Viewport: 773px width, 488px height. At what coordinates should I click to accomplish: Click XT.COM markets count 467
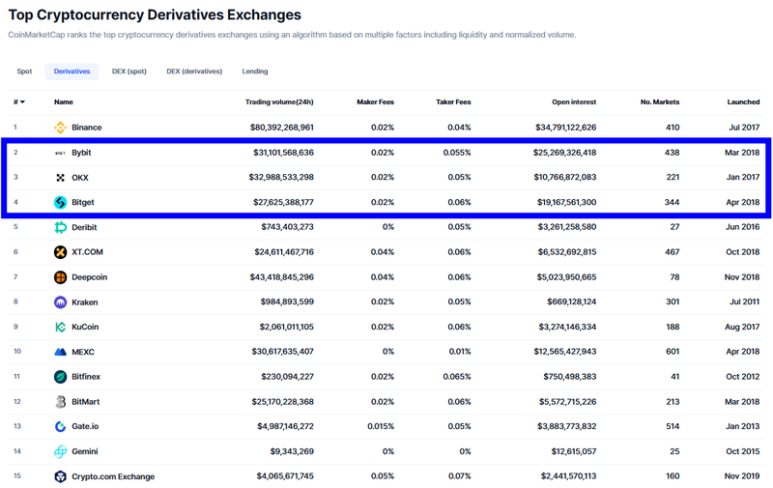[672, 252]
